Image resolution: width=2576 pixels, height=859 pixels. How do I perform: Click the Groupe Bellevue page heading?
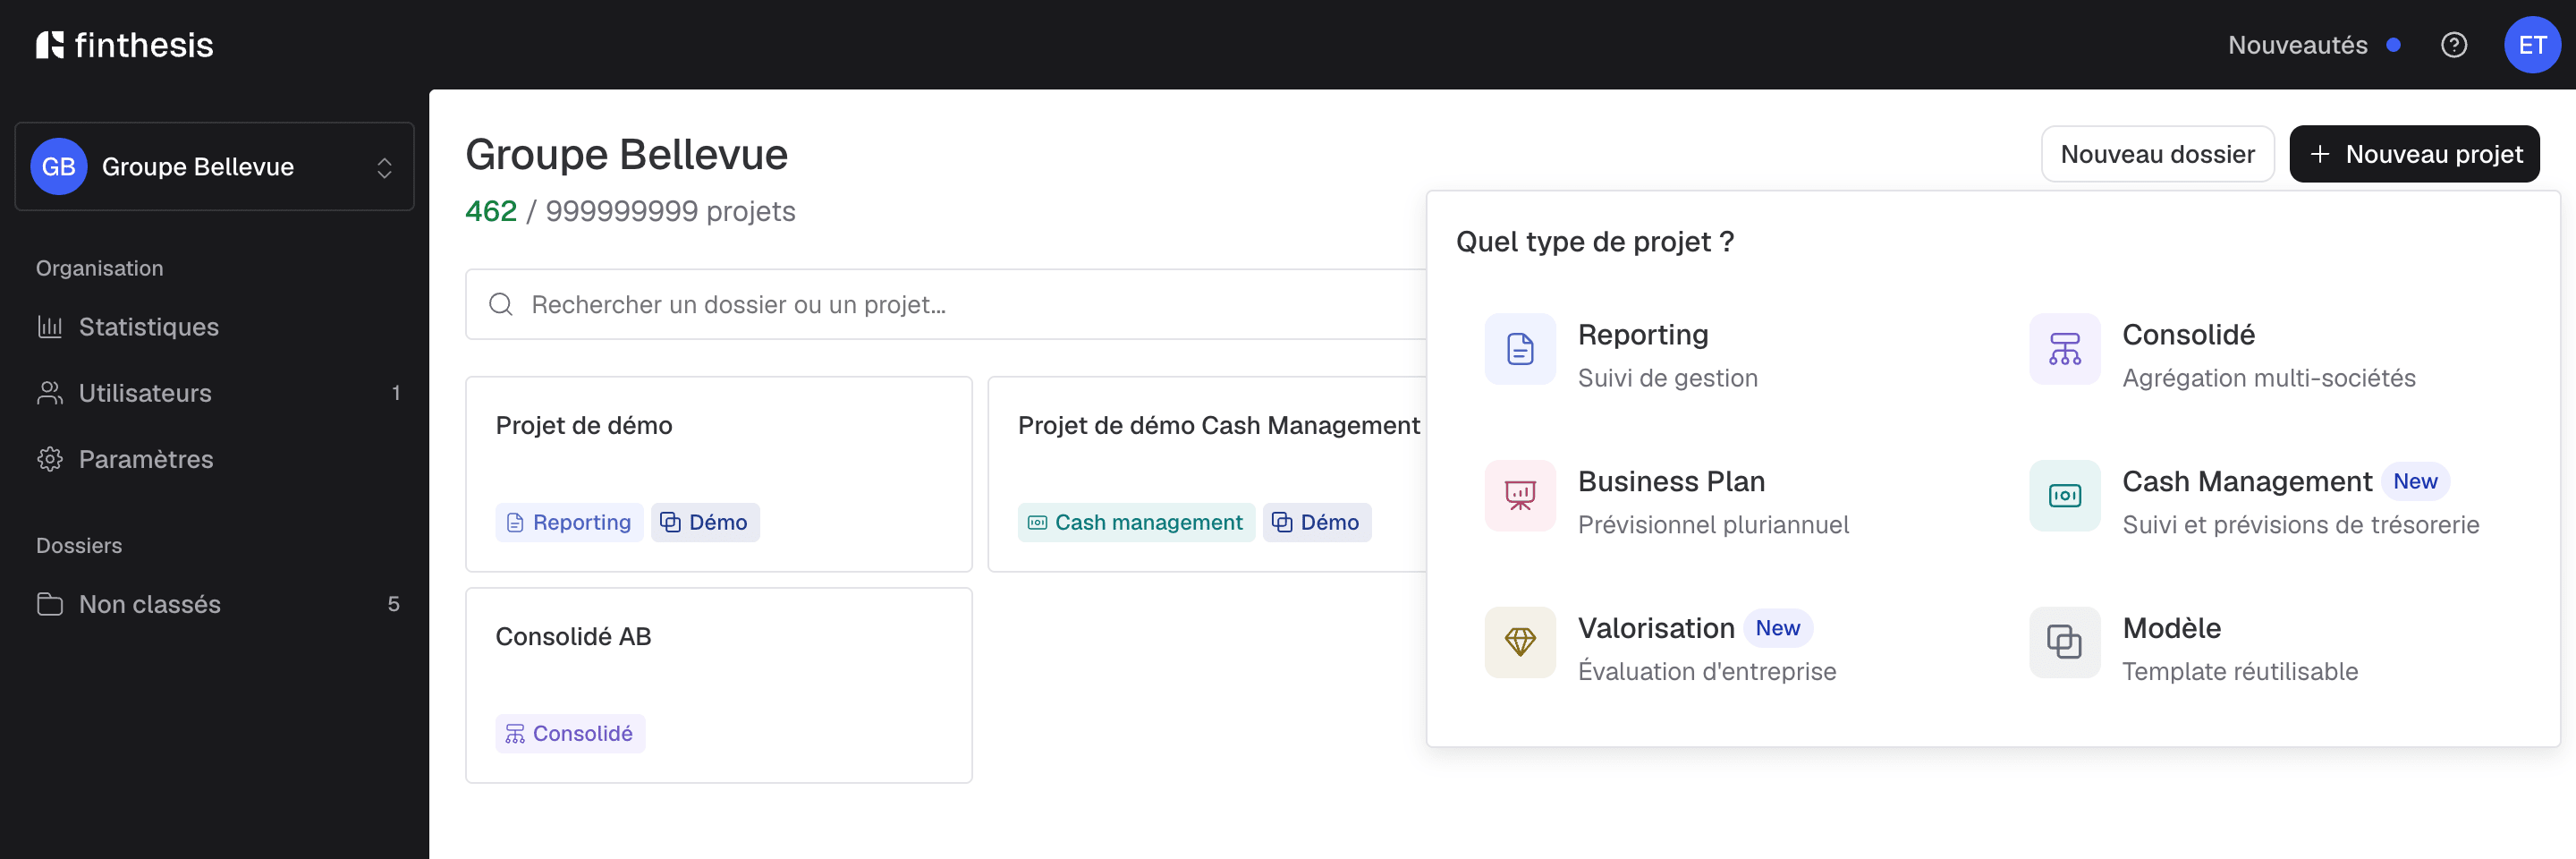627,154
